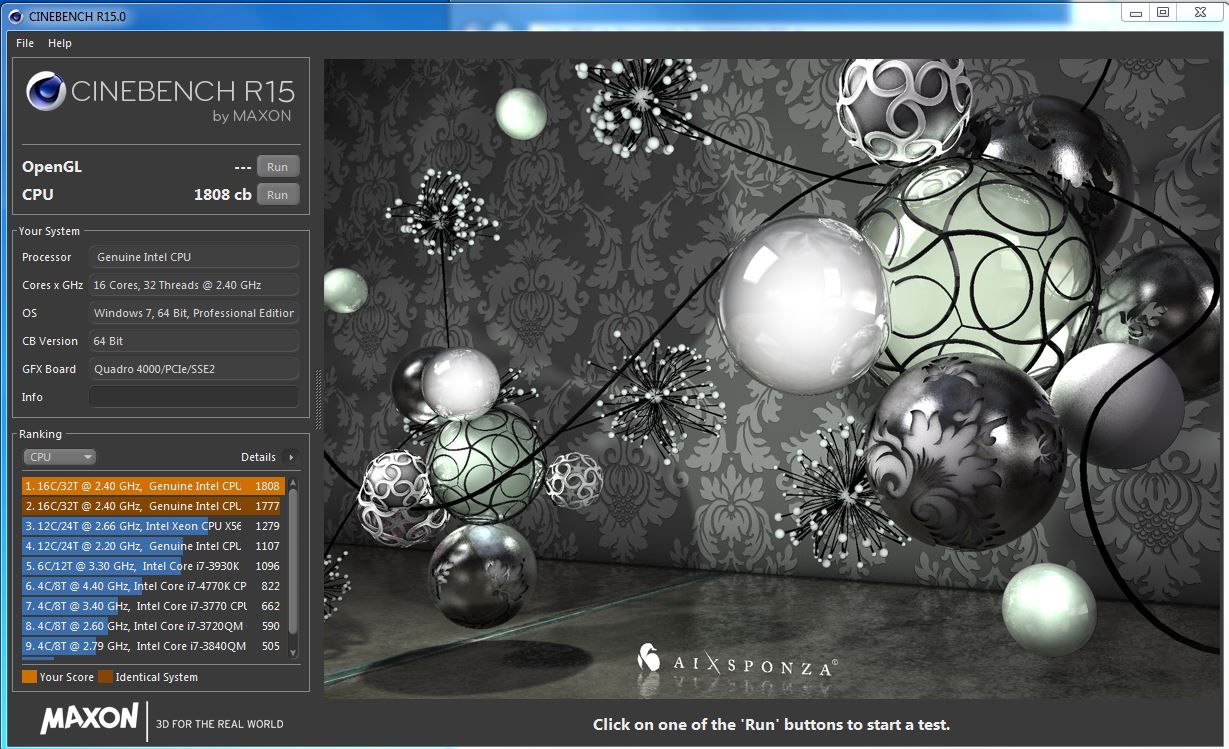Click the OS value Windows 7 field
1229x749 pixels.
194,313
